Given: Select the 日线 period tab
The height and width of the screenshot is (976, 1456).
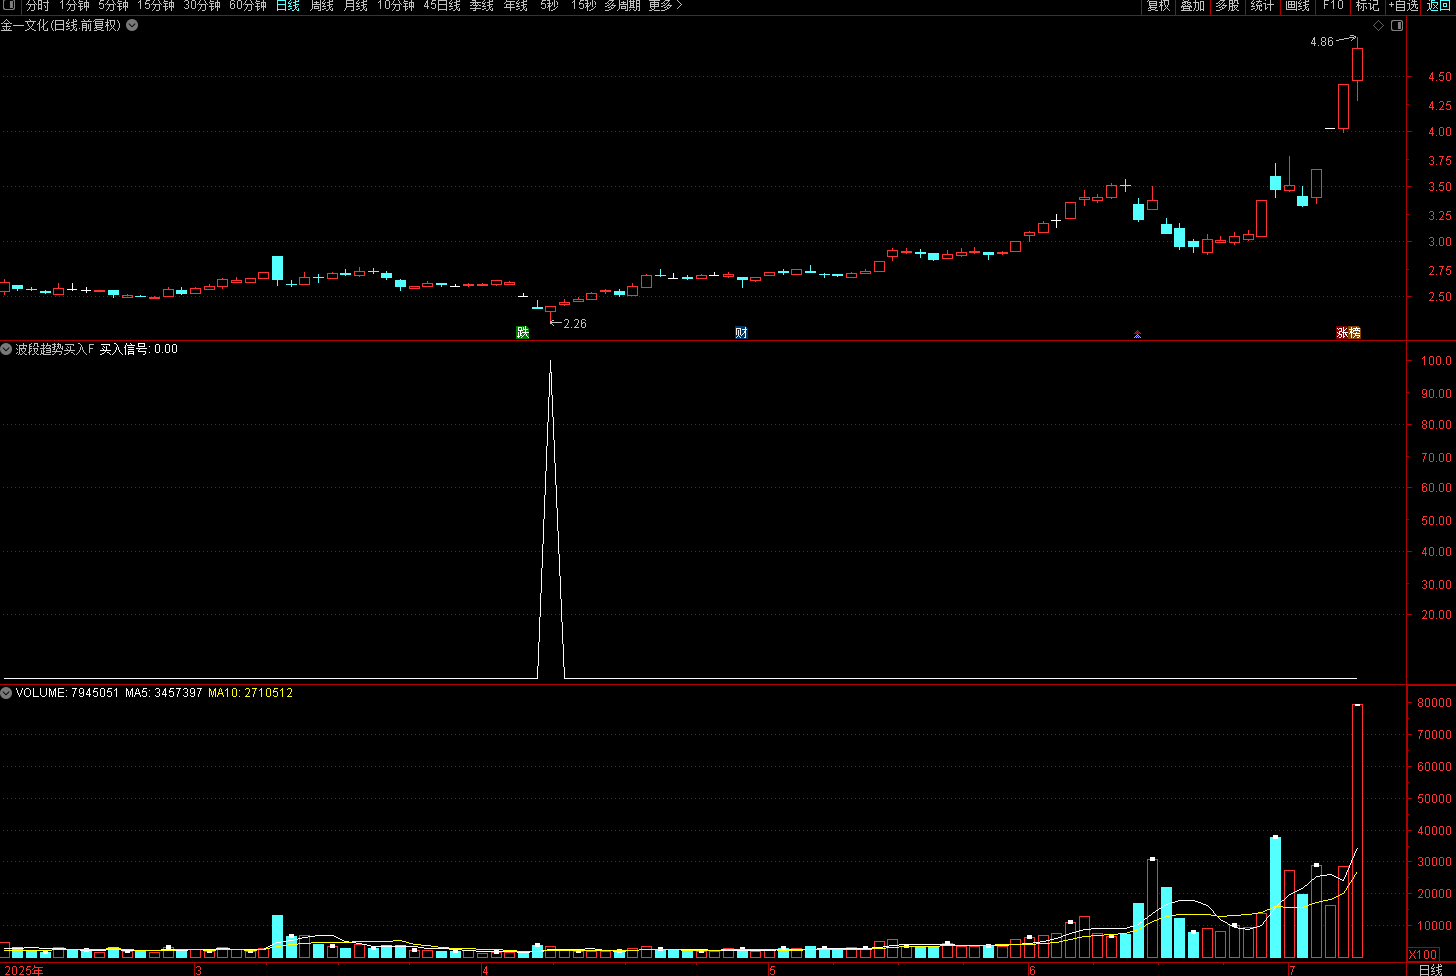Looking at the screenshot, I should click(x=288, y=6).
